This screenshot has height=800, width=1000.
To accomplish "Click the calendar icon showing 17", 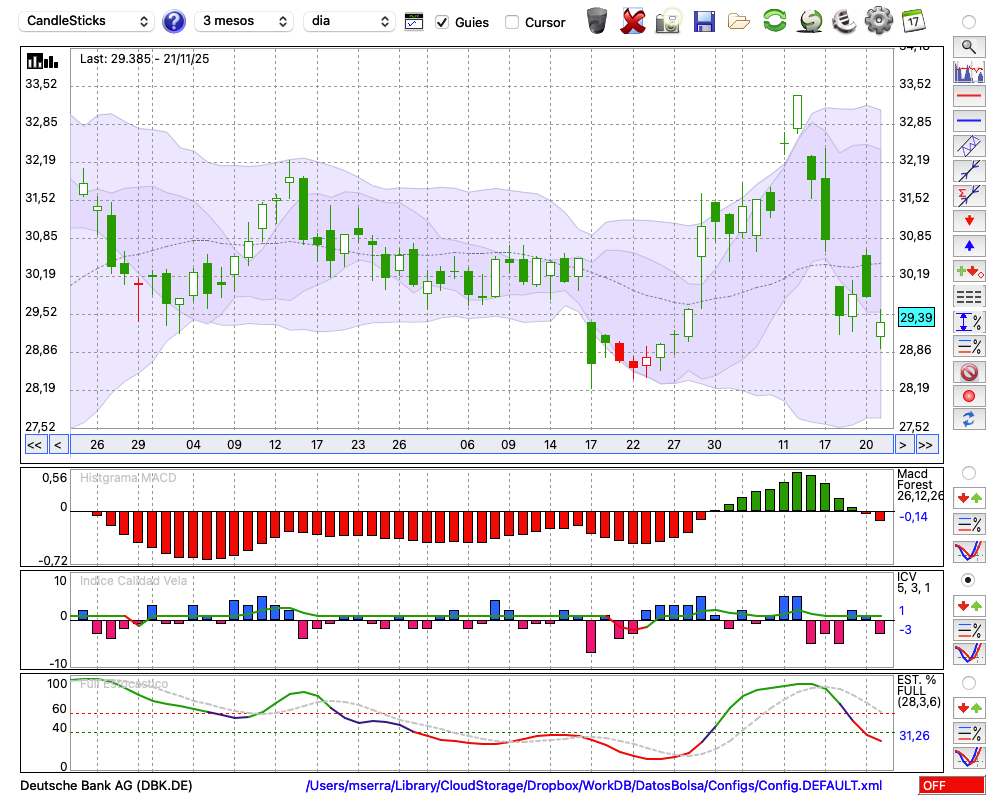I will coord(913,20).
